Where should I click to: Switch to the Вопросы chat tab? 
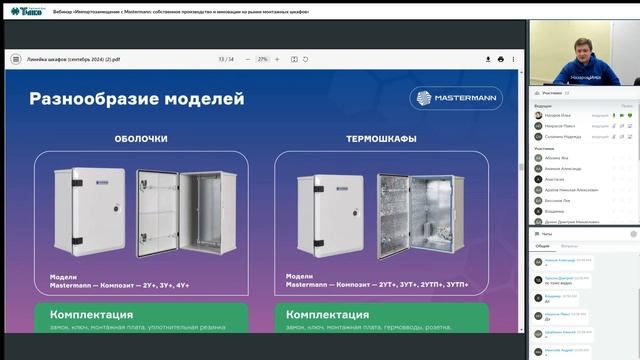tap(569, 246)
